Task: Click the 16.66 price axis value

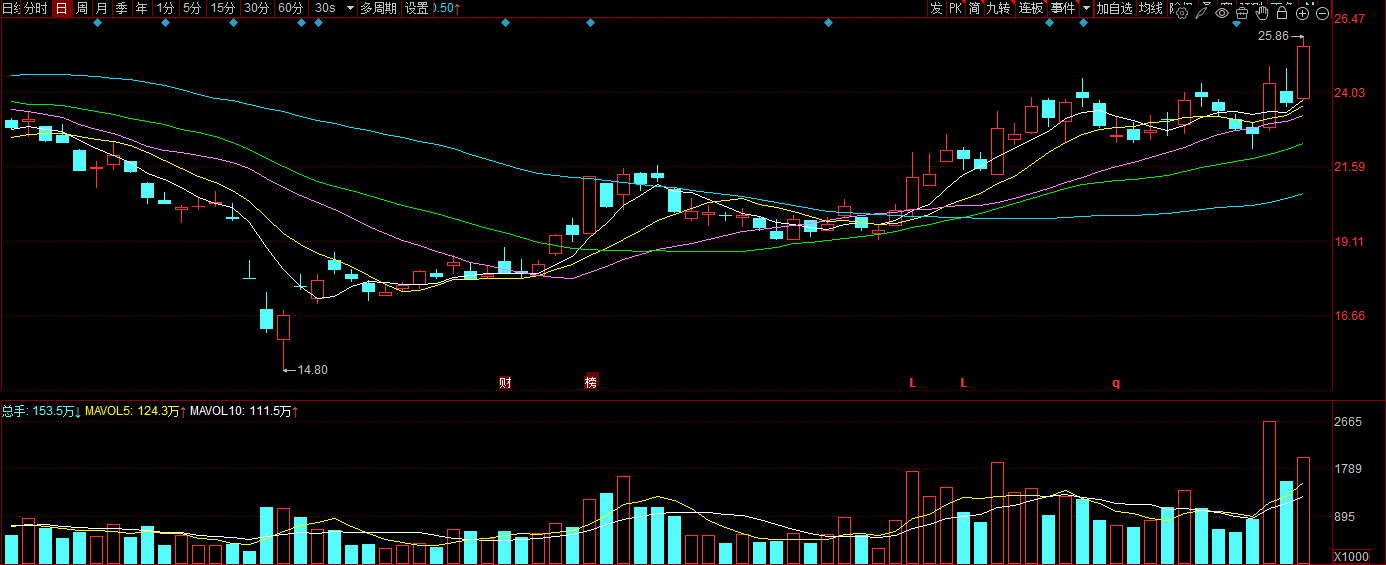Action: 1351,316
